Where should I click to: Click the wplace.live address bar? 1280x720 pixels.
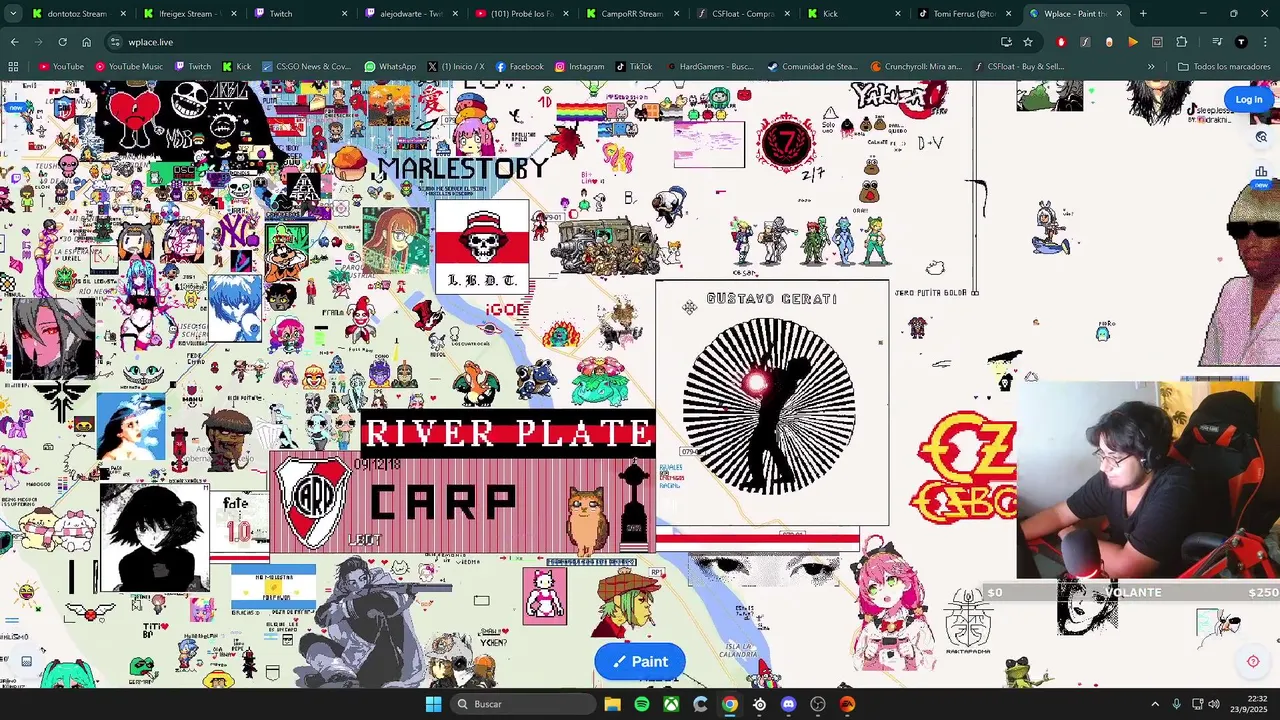560,42
